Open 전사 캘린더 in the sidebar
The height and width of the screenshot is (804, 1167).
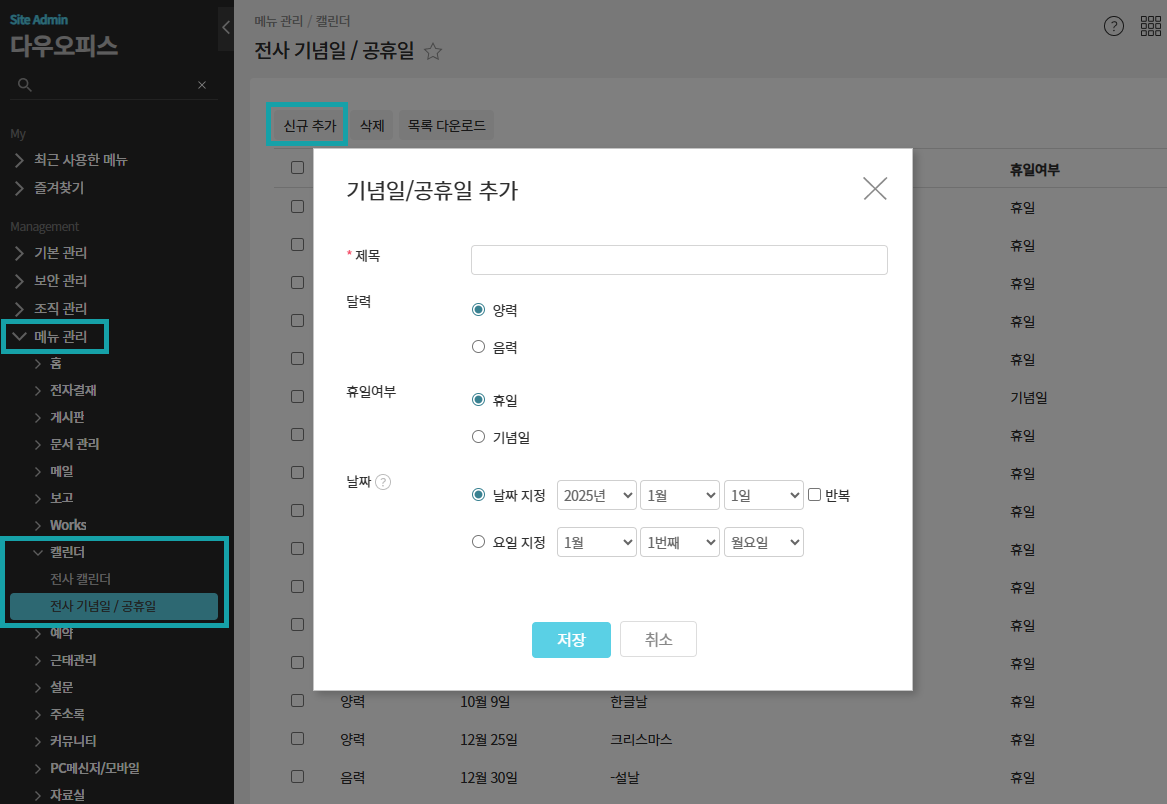point(80,579)
